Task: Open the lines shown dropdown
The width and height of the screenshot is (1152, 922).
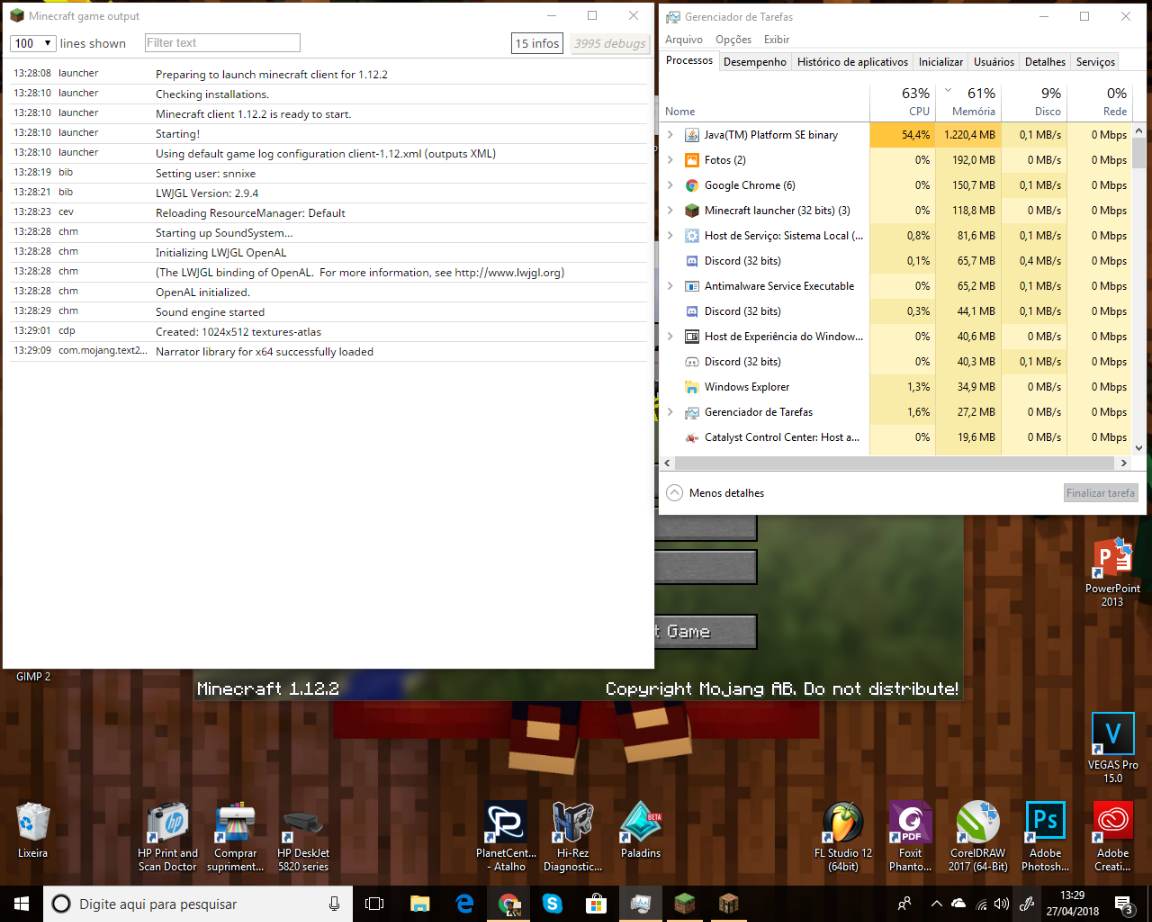Action: pos(33,43)
